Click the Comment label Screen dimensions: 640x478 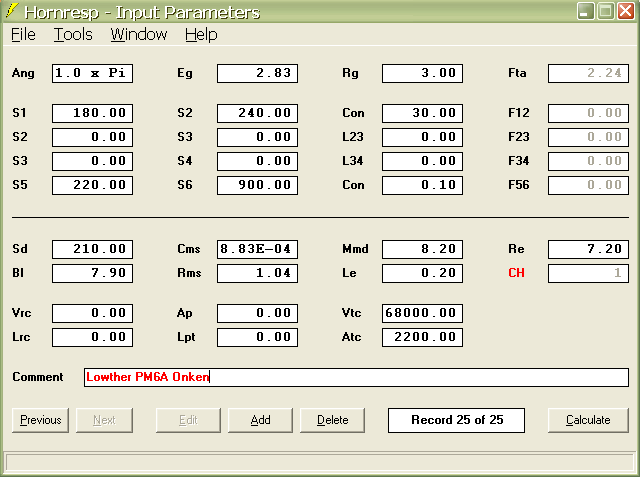pos(38,377)
